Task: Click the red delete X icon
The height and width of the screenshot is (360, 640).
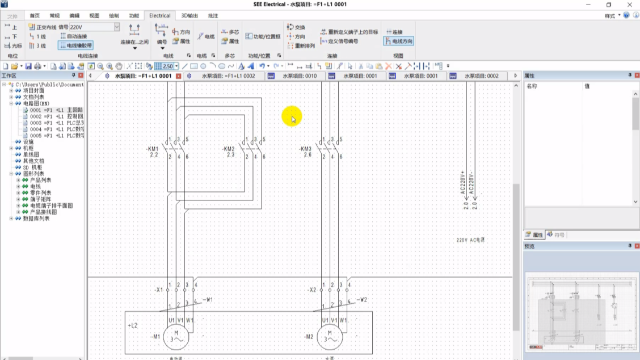Action: click(x=389, y=66)
